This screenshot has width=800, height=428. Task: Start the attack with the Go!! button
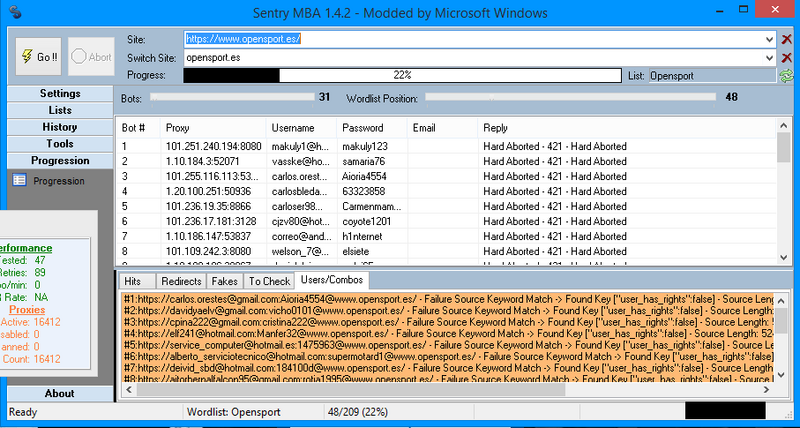coord(38,57)
